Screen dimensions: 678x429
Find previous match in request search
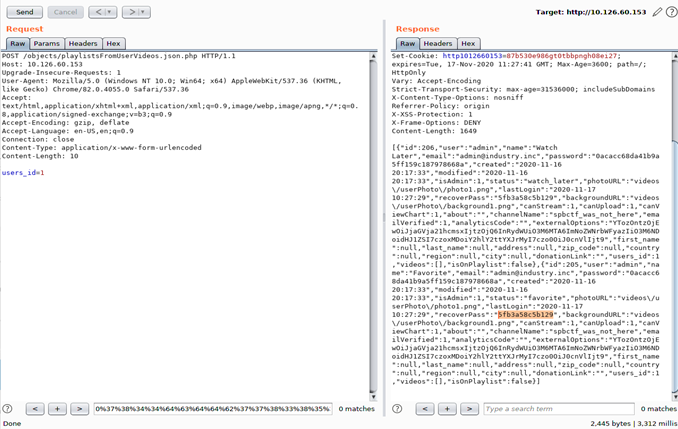[35, 409]
